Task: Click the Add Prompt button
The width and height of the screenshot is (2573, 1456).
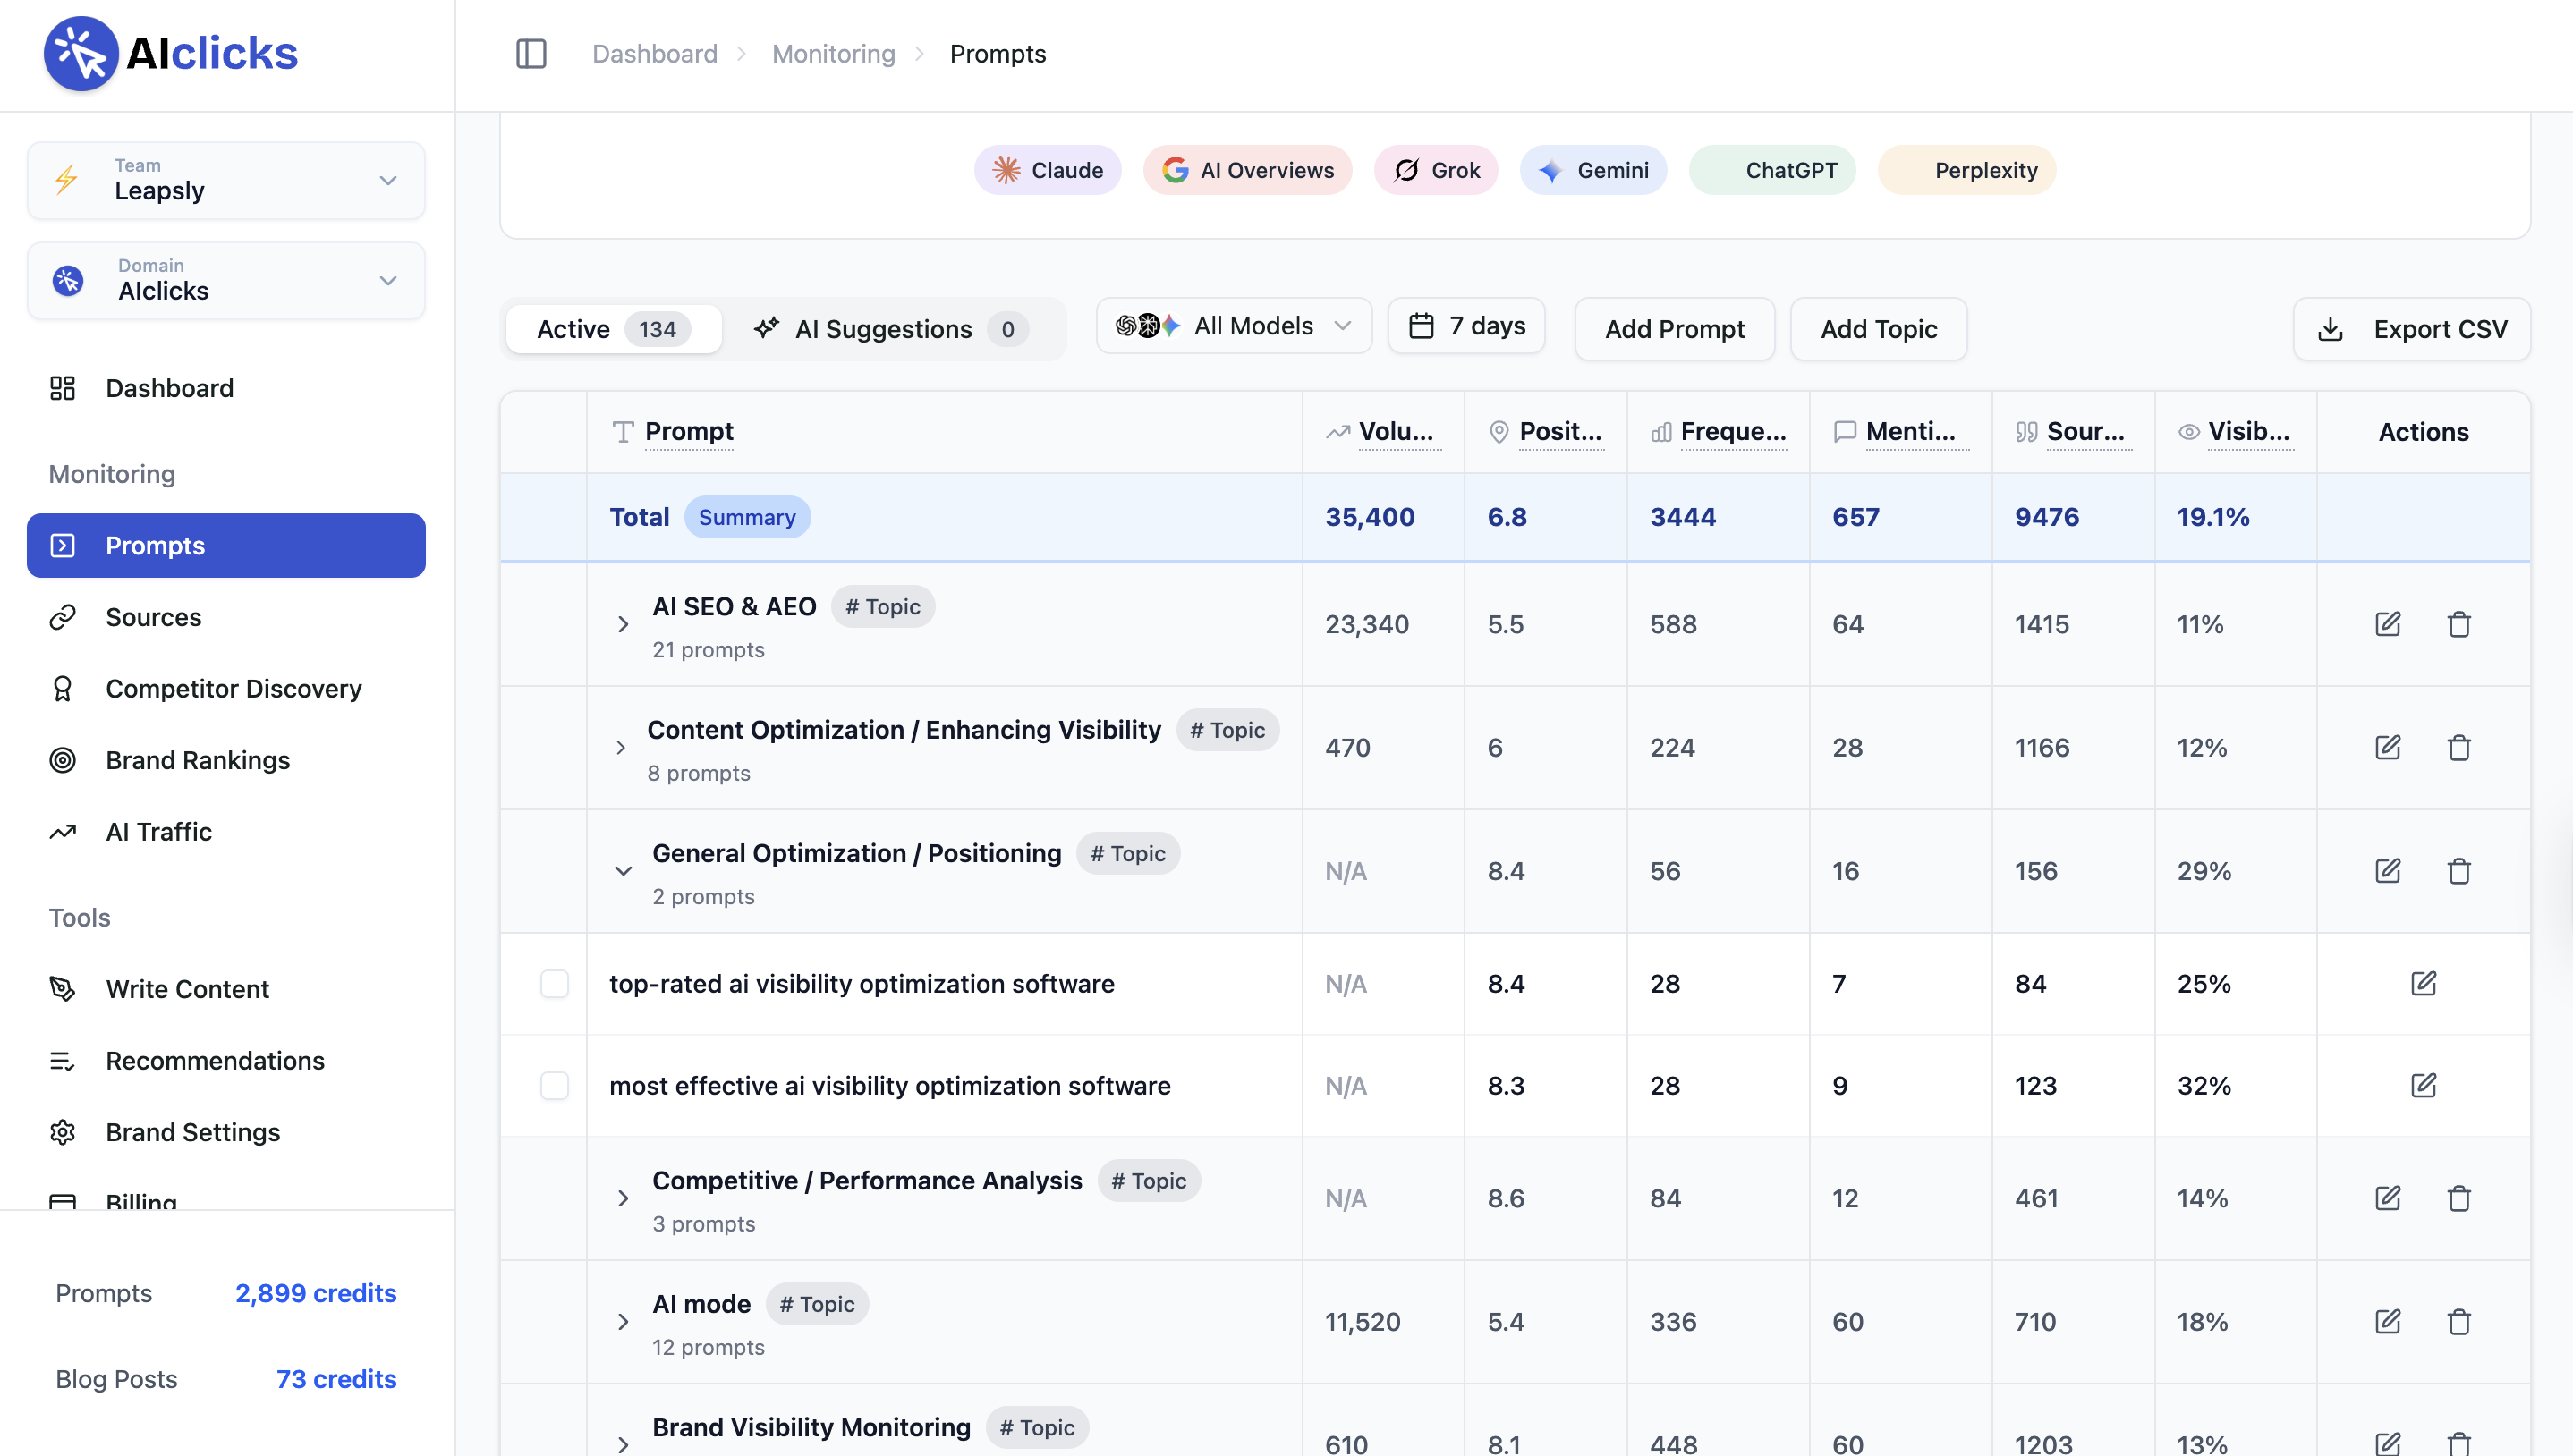Action: tap(1674, 329)
